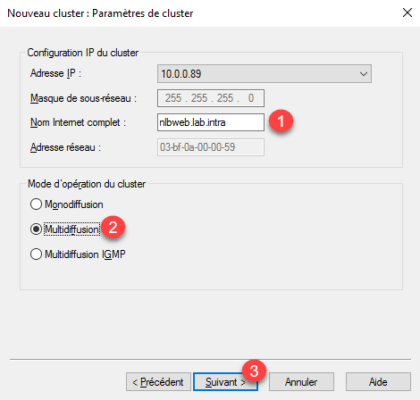420x400 pixels.
Task: Click the Nom Internet complet field
Action: click(211, 122)
